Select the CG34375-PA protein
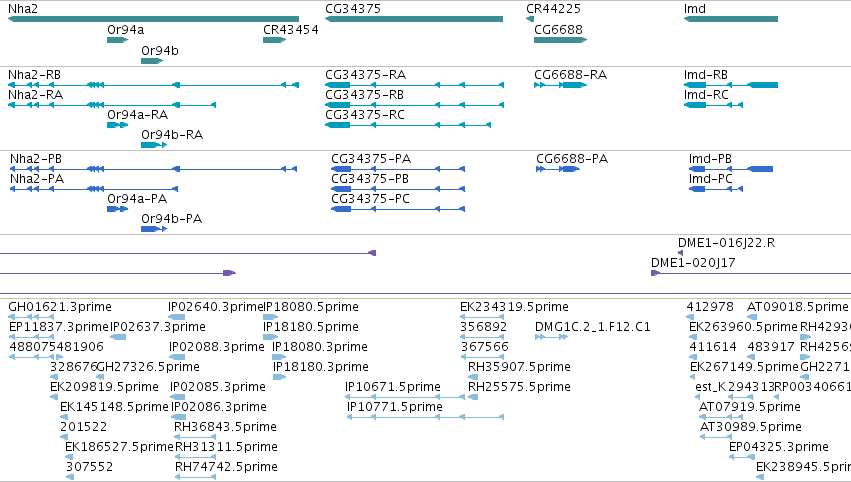Image resolution: width=851 pixels, height=482 pixels. tap(398, 169)
